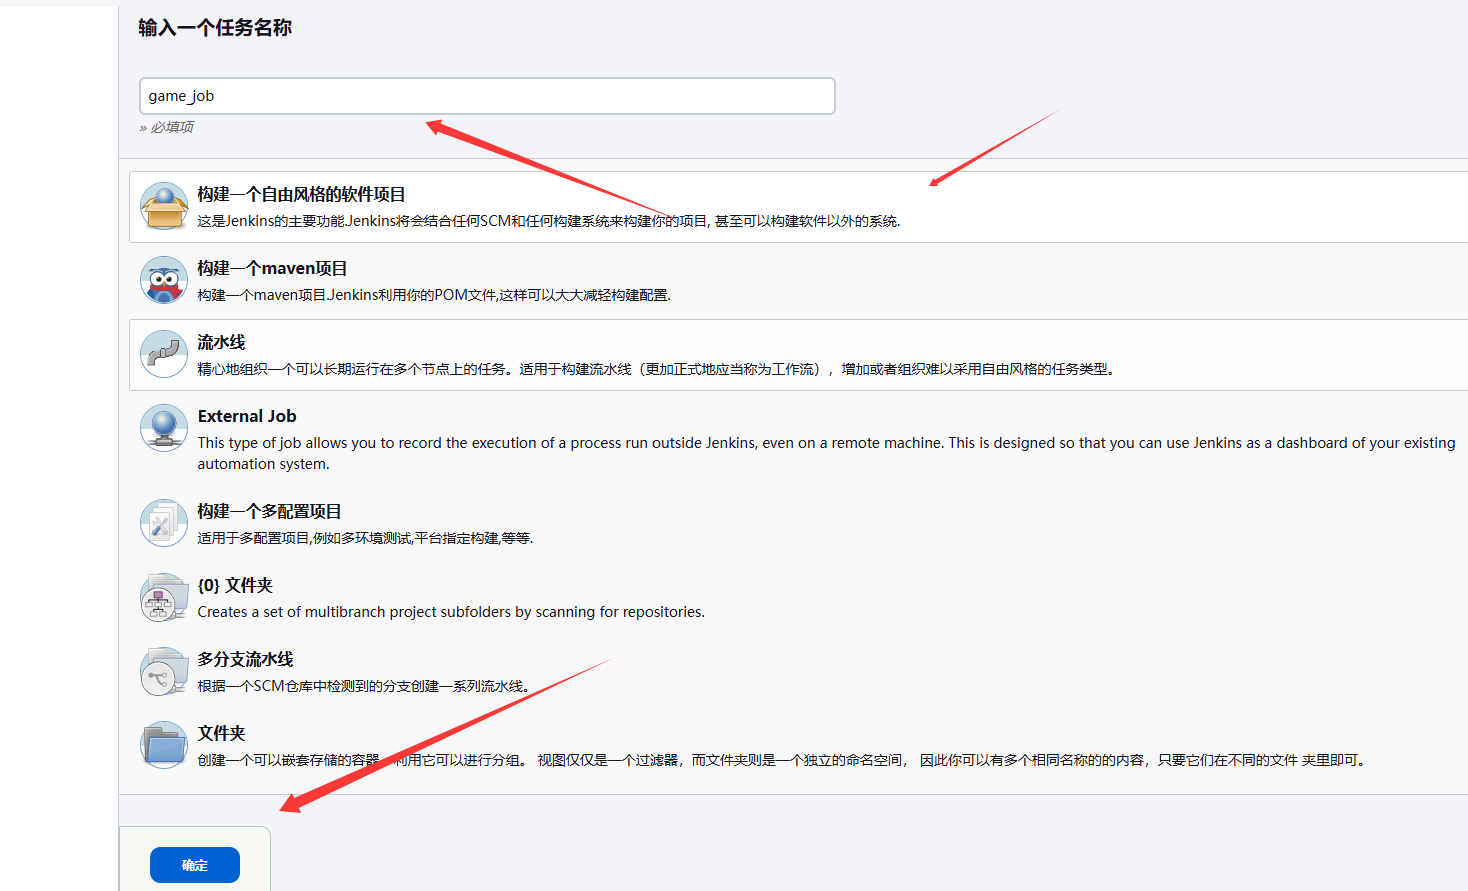Select 构建一个多配置项目 title
Viewport: 1468px width, 891px height.
coord(269,511)
